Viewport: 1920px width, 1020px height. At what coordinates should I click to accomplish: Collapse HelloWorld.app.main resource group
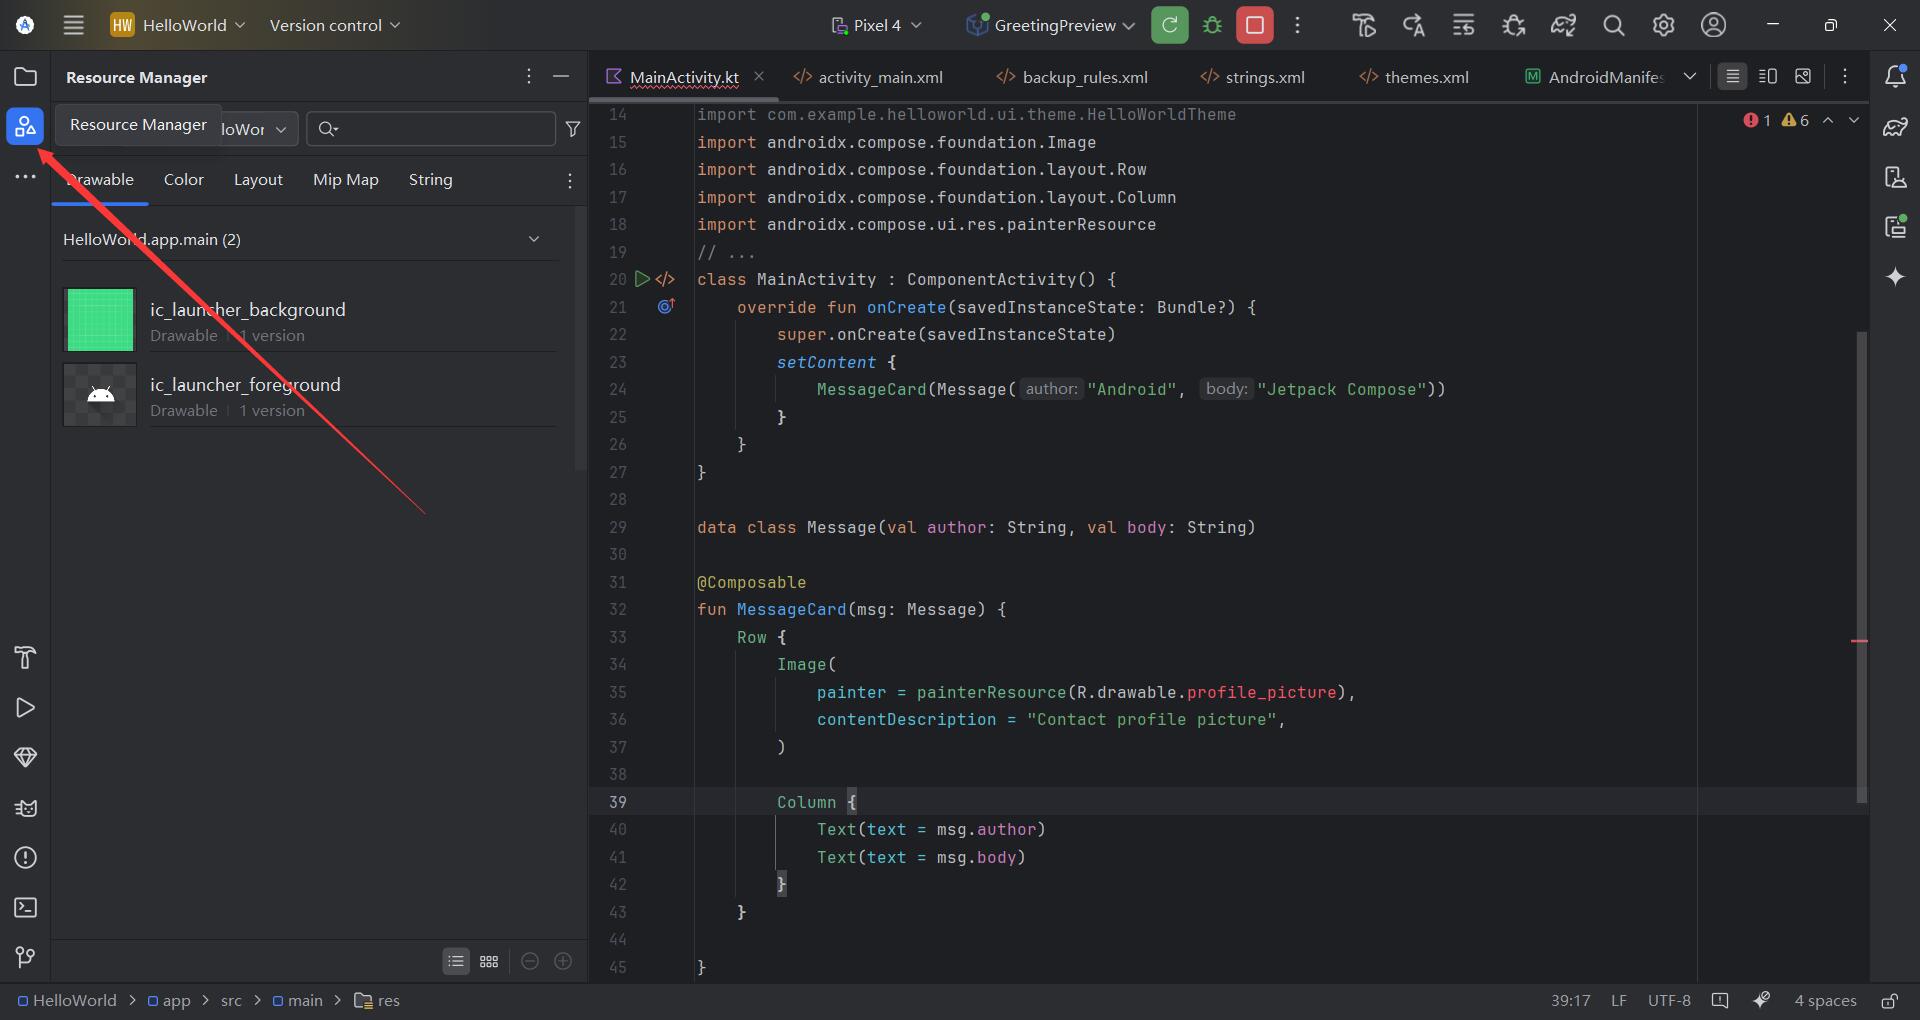click(x=534, y=239)
